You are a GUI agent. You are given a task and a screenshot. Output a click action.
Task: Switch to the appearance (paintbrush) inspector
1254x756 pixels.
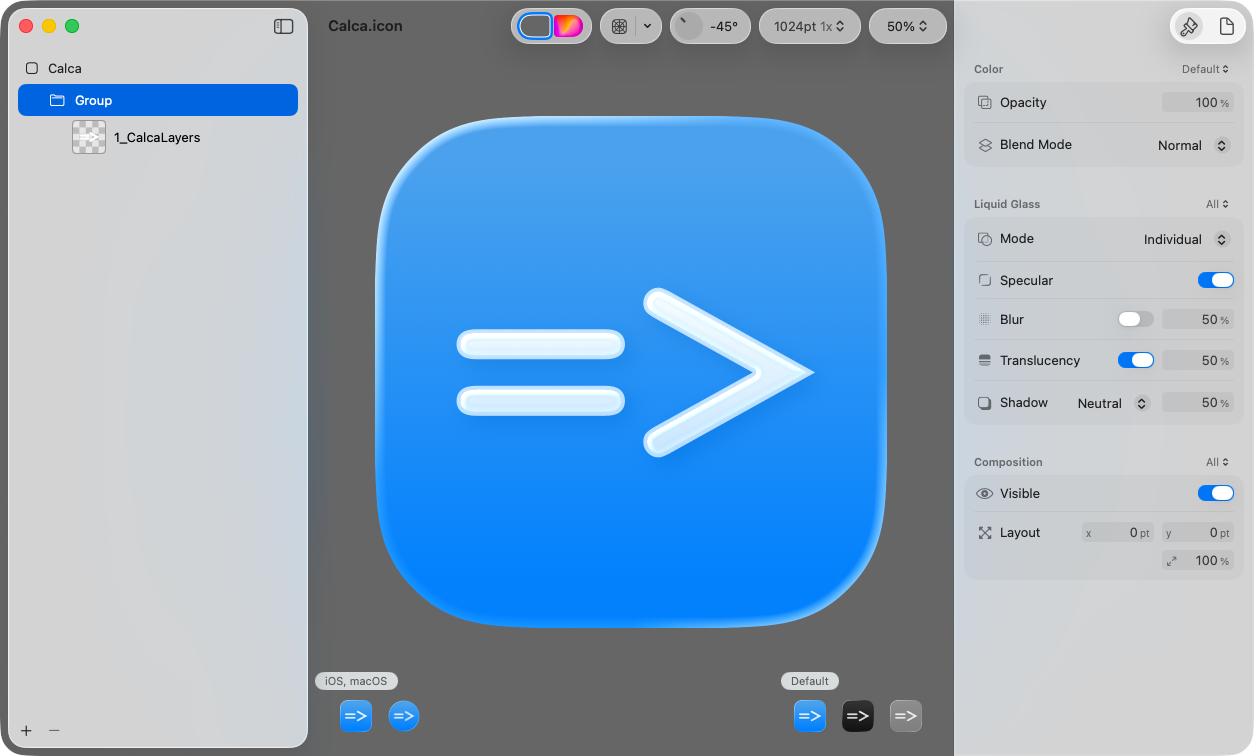[x=1189, y=27]
